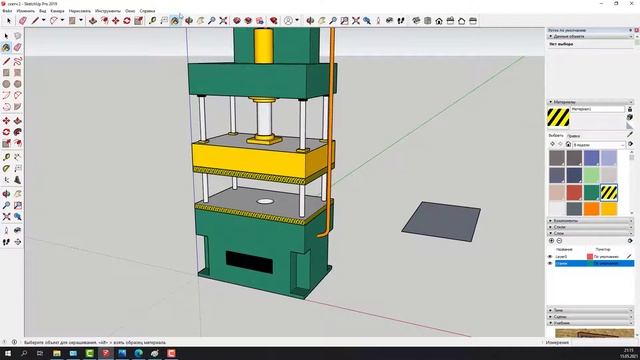Select the Make Component tool
This screenshot has width=640, height=360.
(x=18, y=36)
